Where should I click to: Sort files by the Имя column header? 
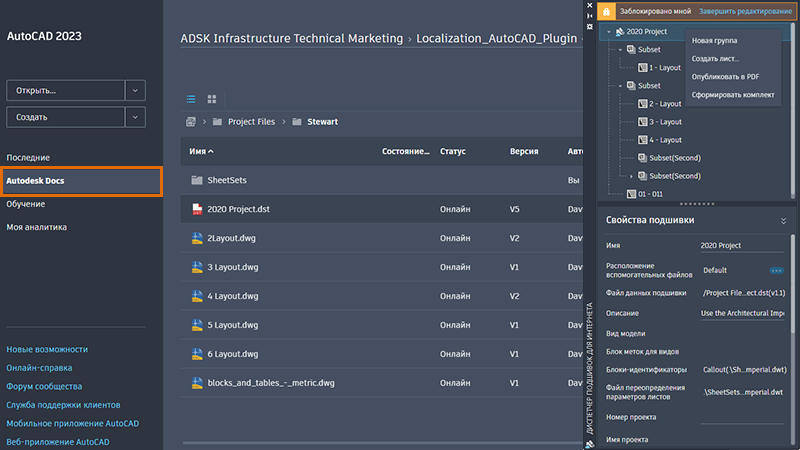pyautogui.click(x=196, y=152)
